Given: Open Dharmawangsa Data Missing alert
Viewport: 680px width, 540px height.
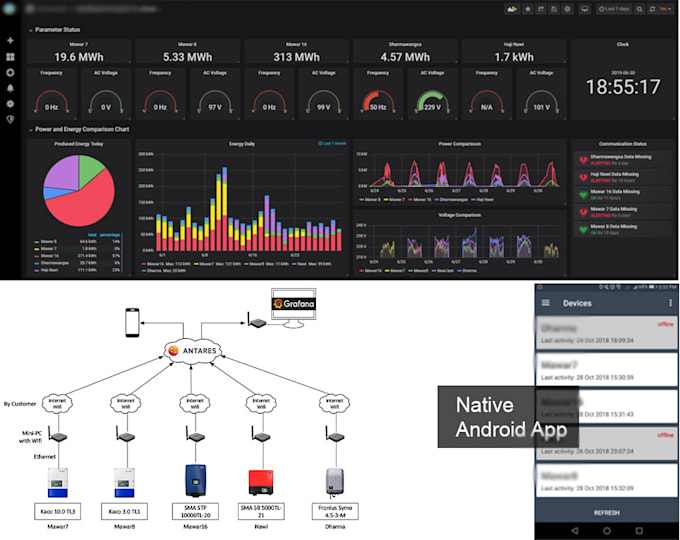Looking at the screenshot, I should pyautogui.click(x=623, y=160).
